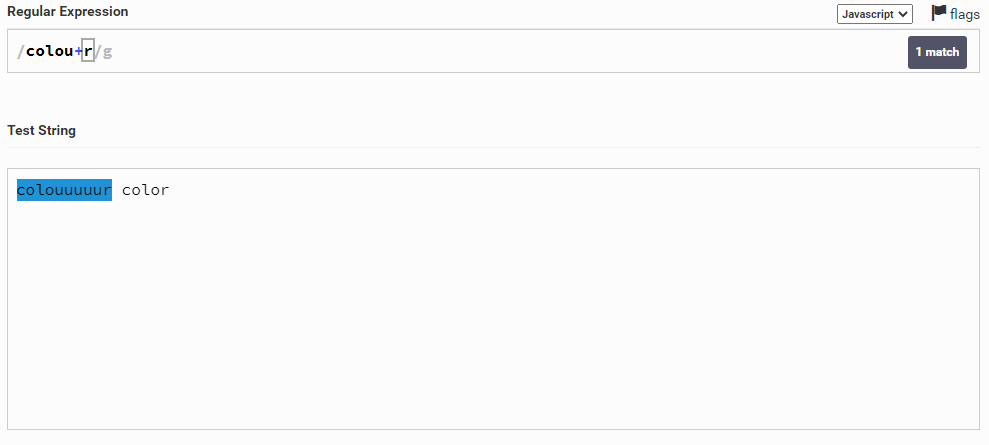The height and width of the screenshot is (445, 989).
Task: Click the boxed 'r' character in regex
Action: click(88, 51)
